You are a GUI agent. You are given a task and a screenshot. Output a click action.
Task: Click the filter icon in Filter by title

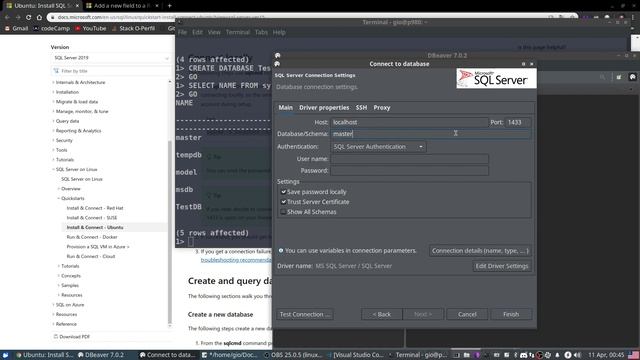pyautogui.click(x=56, y=71)
